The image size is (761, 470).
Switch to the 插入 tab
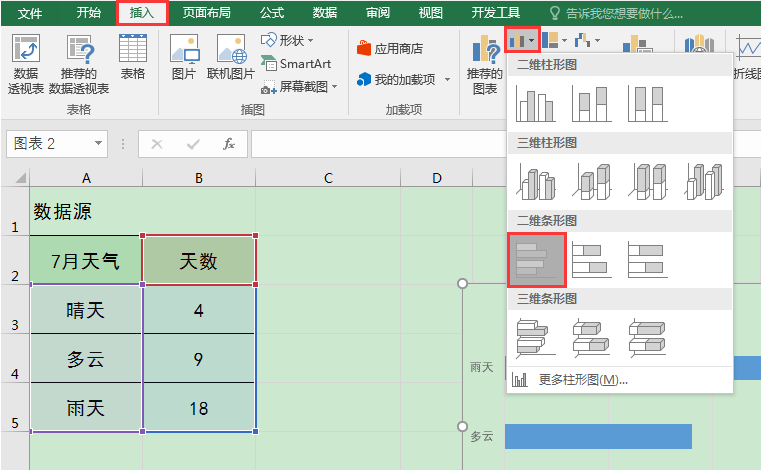coord(142,13)
